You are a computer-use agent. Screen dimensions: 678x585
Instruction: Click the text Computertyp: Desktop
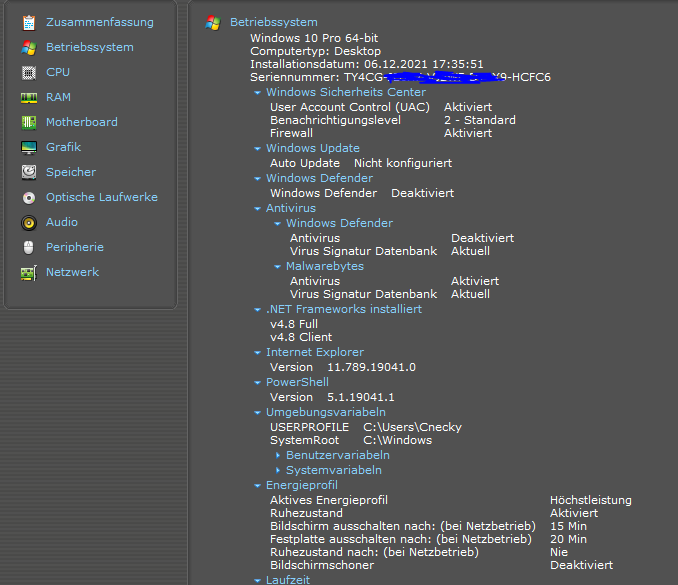tap(316, 51)
